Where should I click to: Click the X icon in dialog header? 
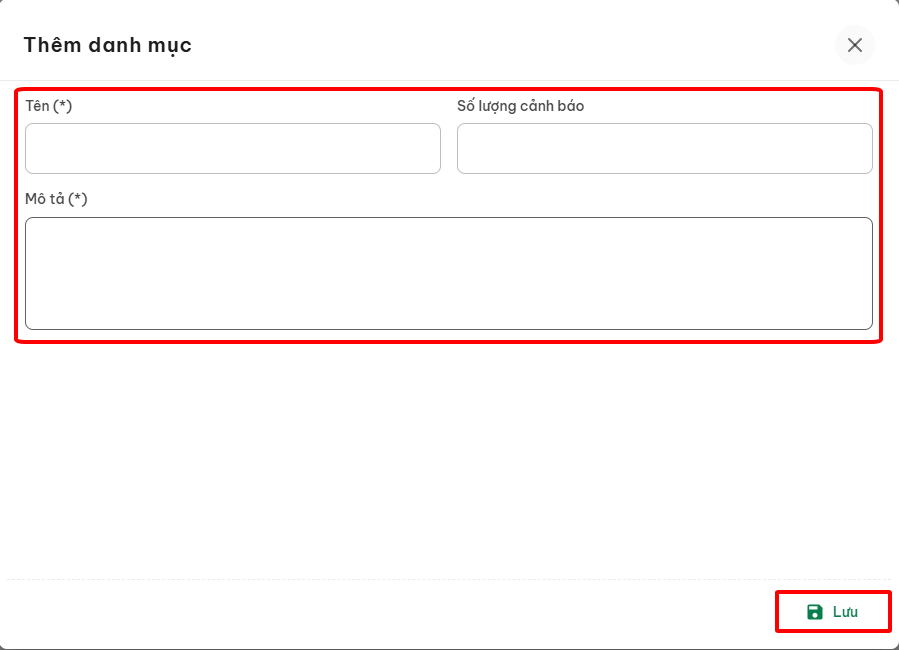click(854, 45)
